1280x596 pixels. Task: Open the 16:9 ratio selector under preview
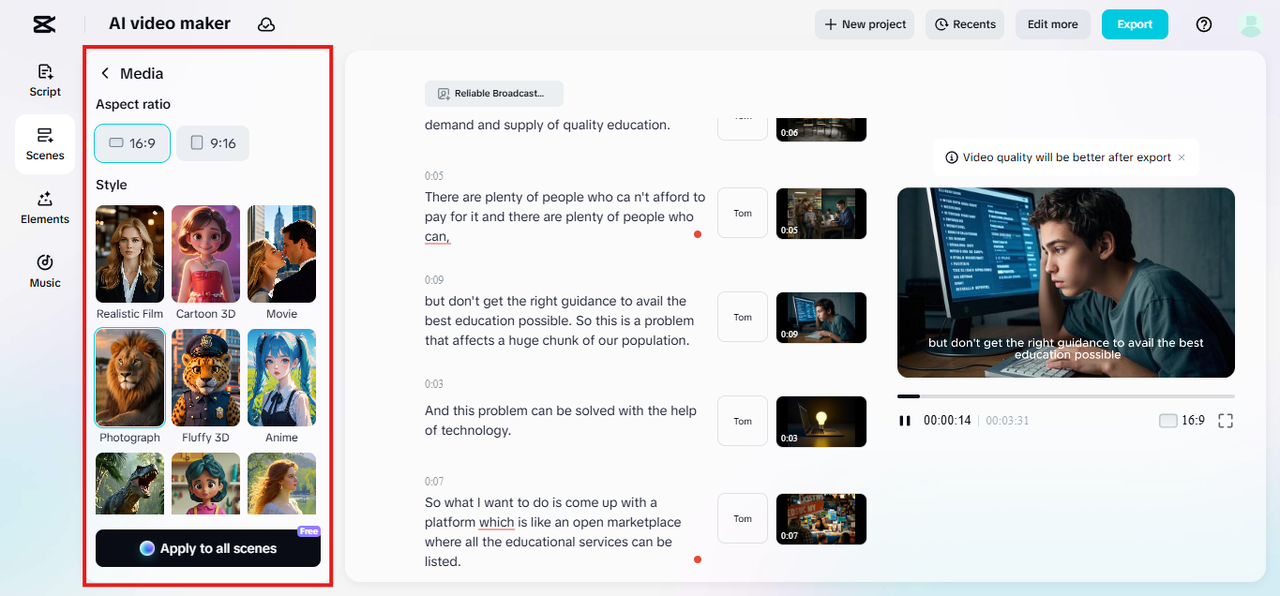pos(1182,421)
